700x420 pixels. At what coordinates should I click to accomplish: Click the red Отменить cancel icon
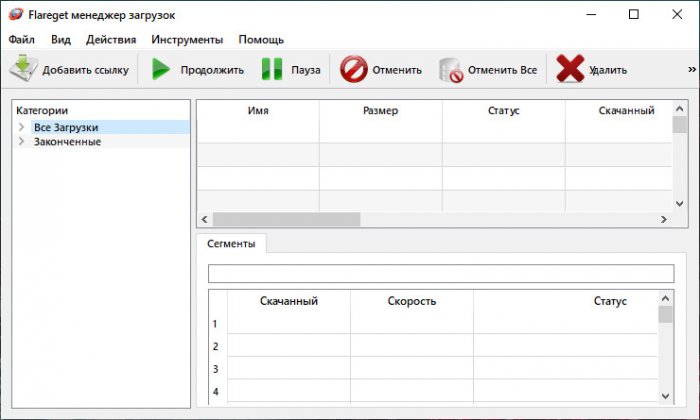click(x=353, y=70)
